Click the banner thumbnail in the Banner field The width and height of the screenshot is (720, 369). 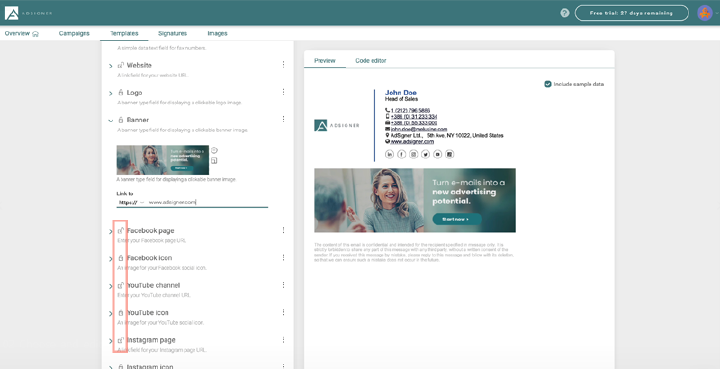163,160
